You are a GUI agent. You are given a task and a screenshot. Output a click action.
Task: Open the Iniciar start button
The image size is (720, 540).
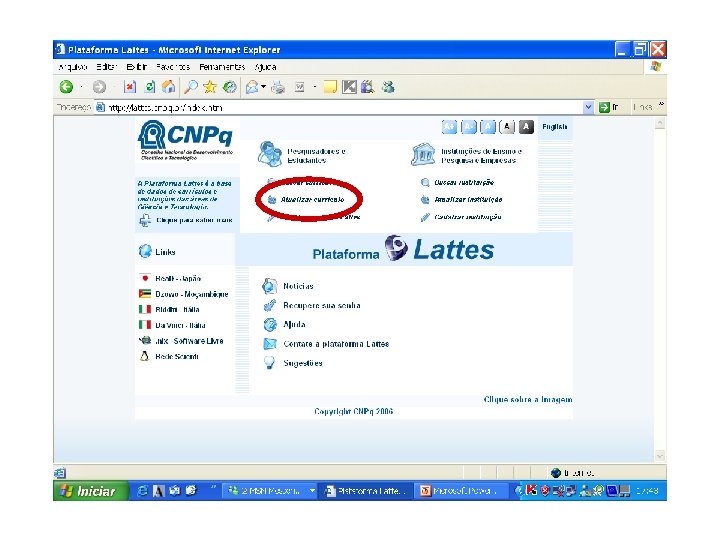click(91, 491)
